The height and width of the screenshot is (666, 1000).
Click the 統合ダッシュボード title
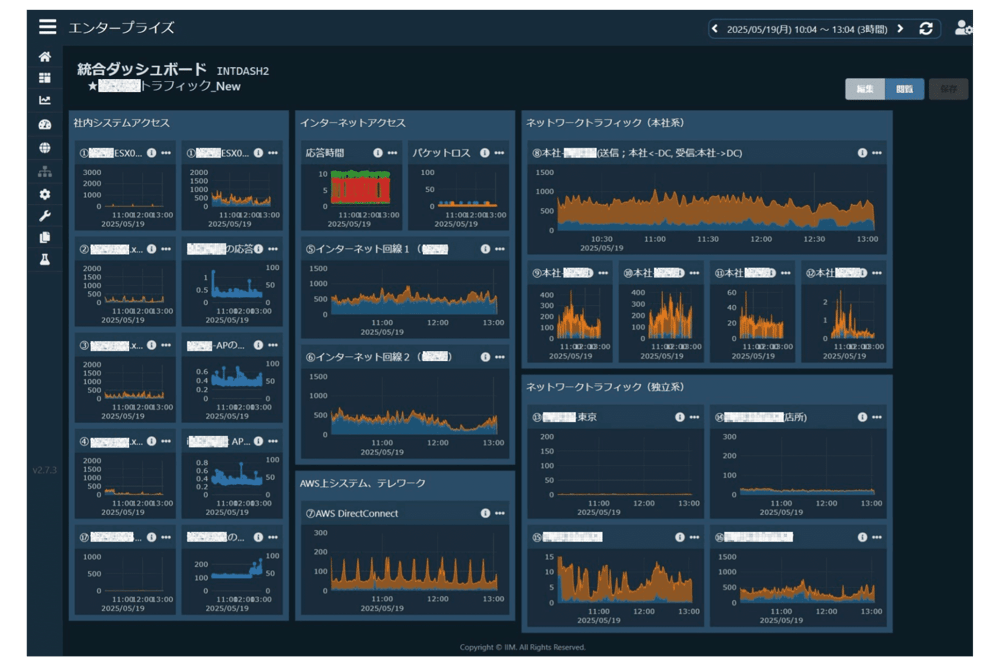click(142, 69)
